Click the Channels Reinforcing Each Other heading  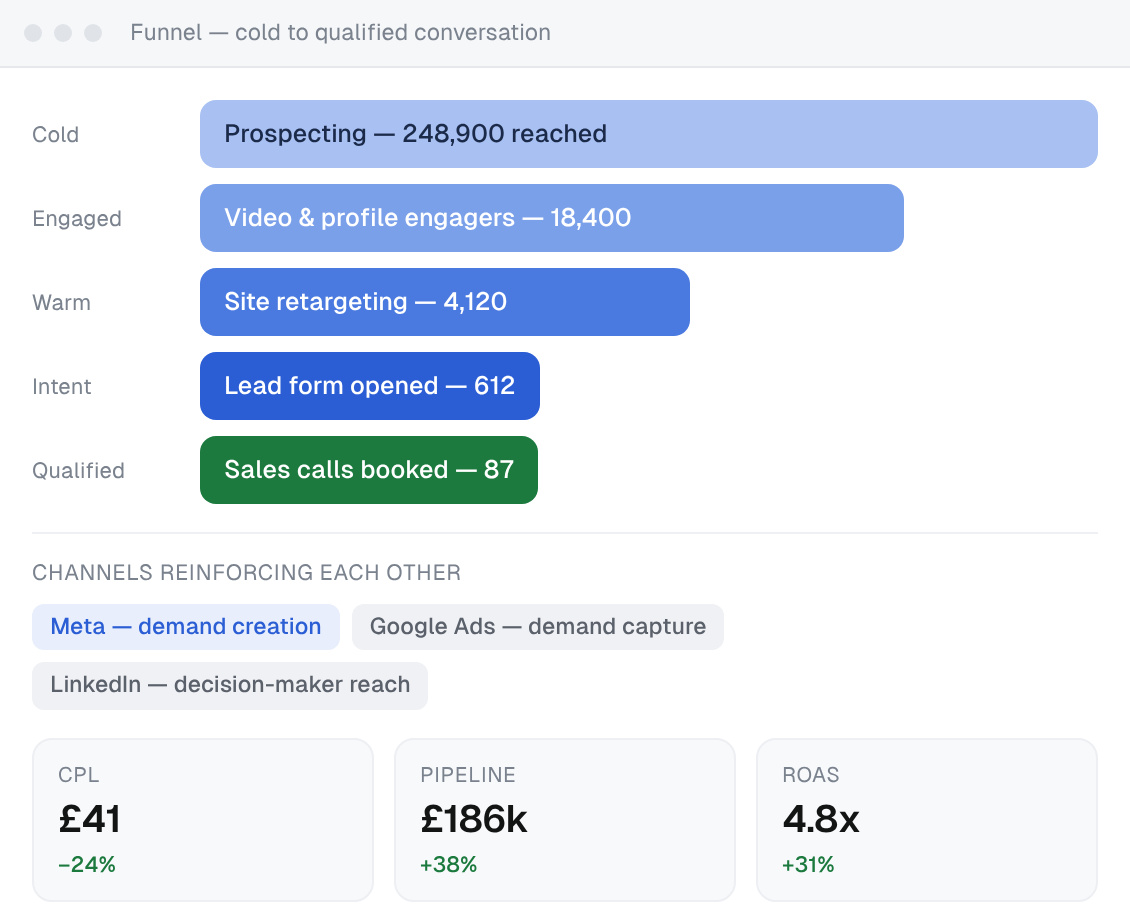click(x=246, y=573)
